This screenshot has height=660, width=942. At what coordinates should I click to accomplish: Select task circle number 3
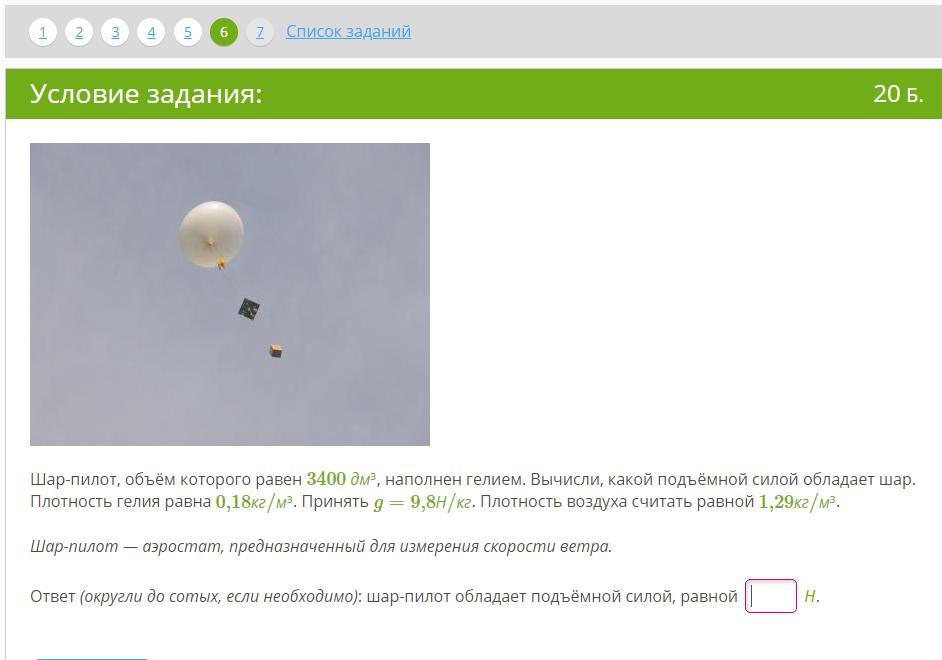tap(115, 32)
